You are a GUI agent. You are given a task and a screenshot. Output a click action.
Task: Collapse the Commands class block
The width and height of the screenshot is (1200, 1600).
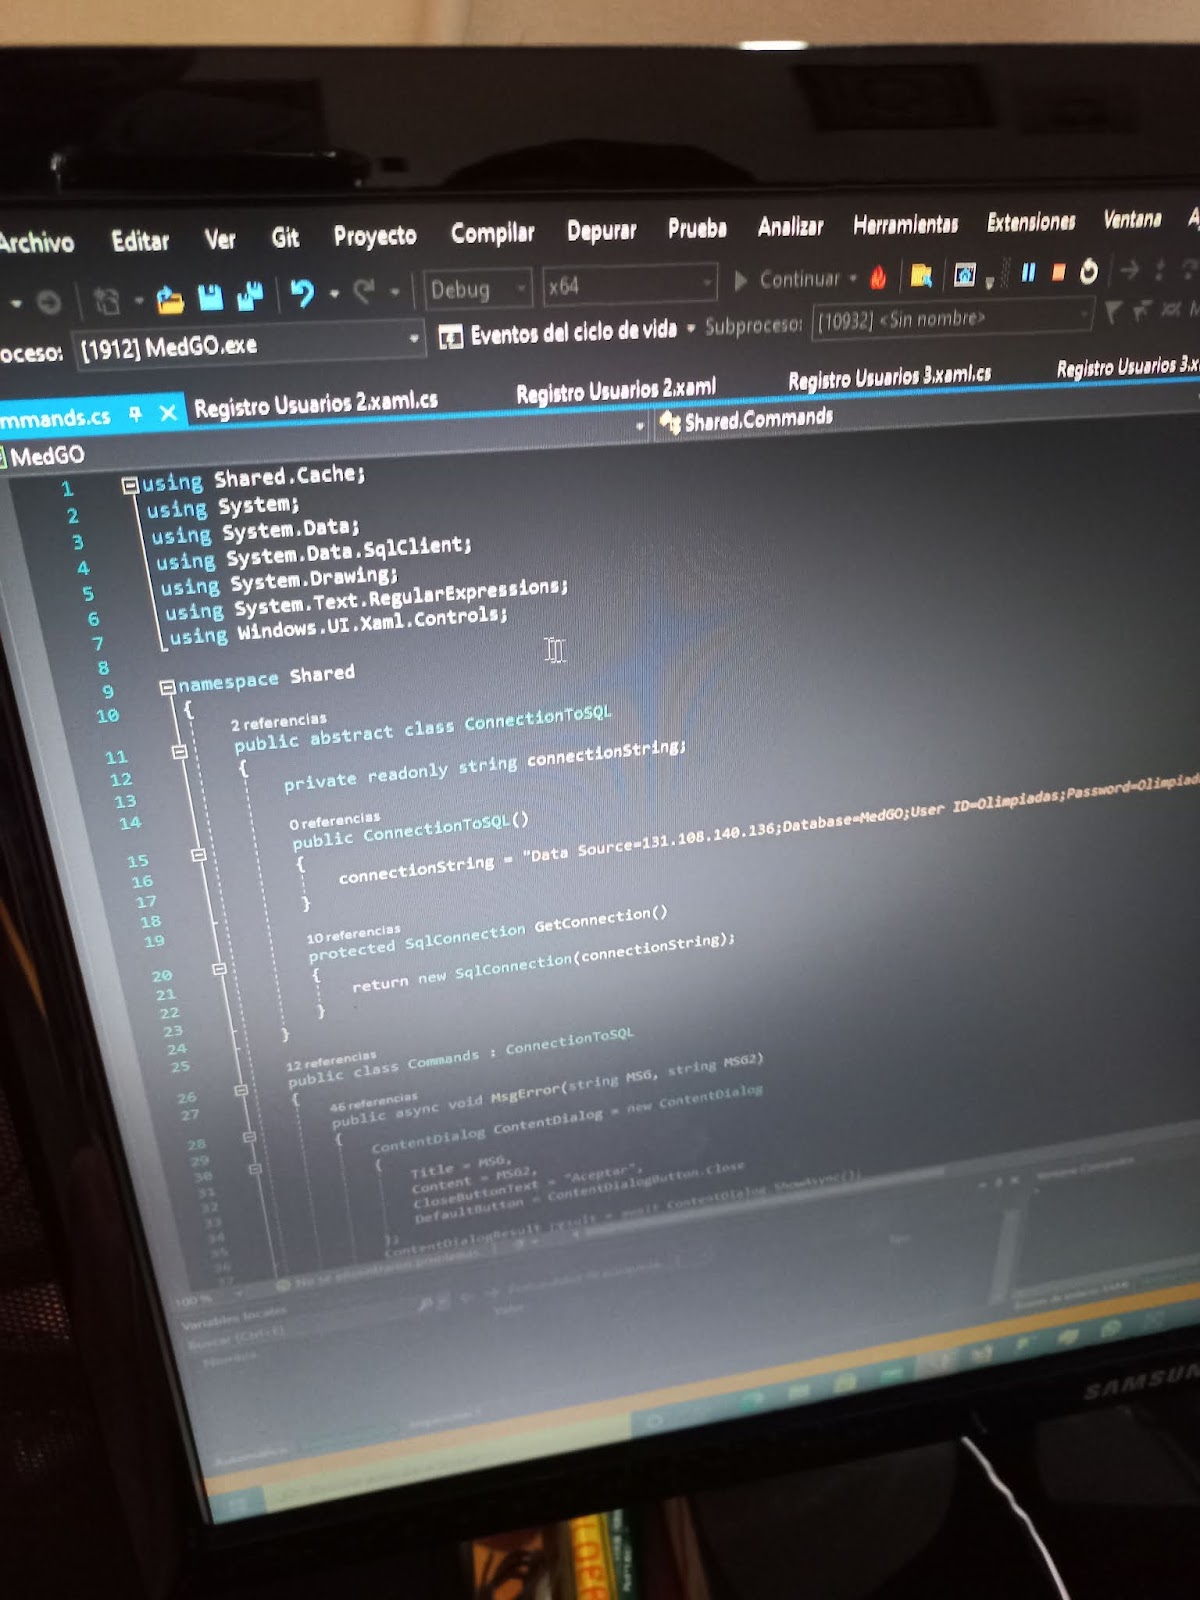[x=241, y=1090]
